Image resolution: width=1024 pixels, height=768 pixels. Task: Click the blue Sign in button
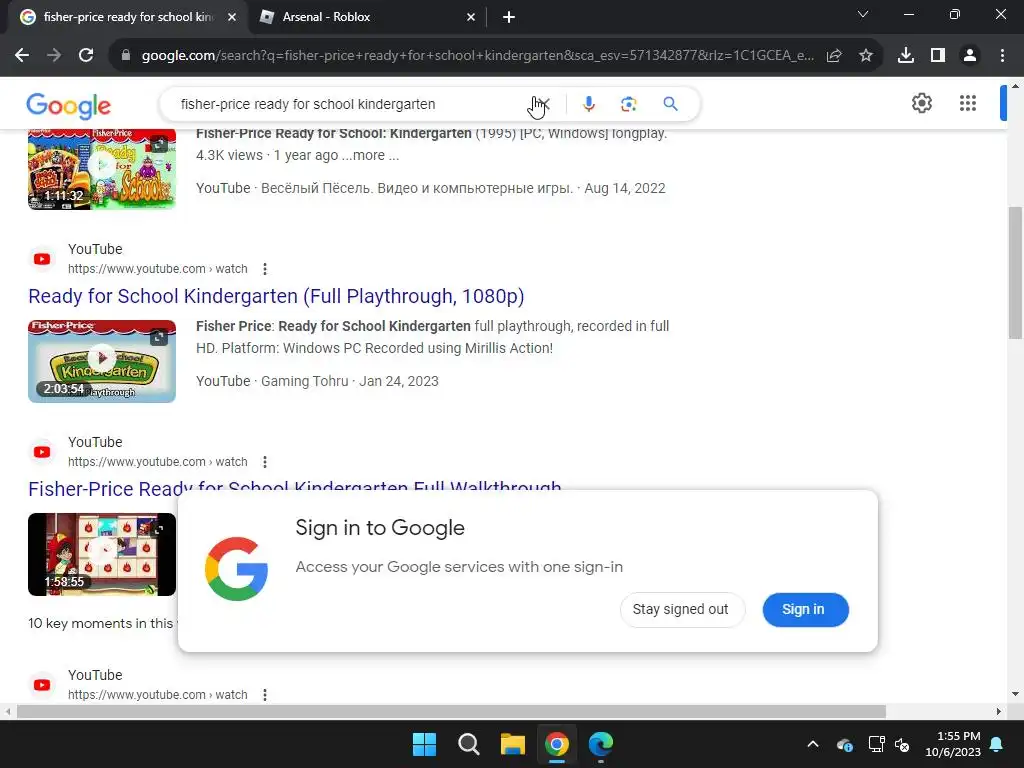point(805,610)
